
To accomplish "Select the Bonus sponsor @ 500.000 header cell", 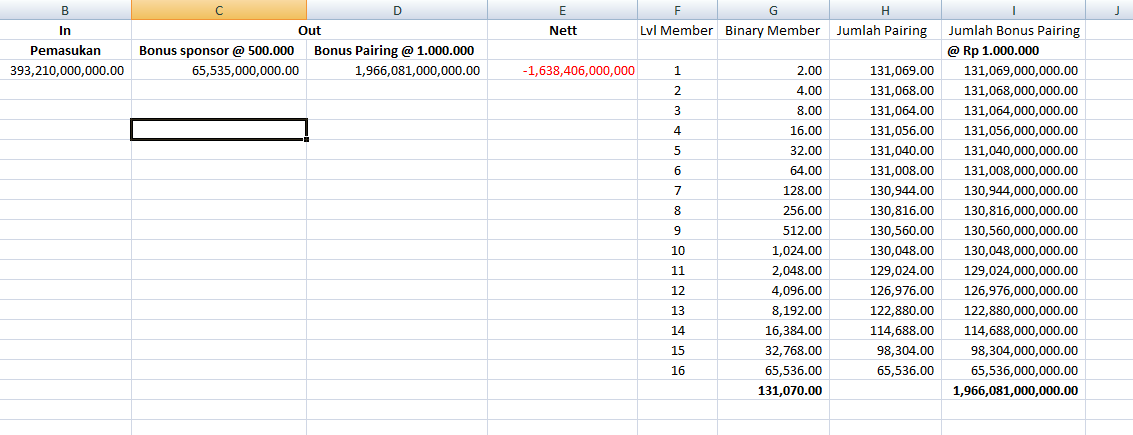I will (x=218, y=50).
